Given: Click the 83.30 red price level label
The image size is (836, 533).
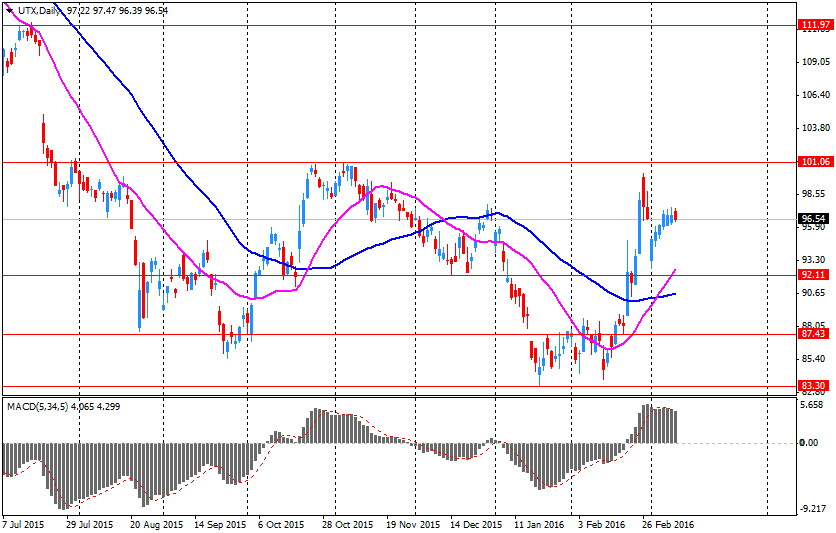Looking at the screenshot, I should (814, 386).
